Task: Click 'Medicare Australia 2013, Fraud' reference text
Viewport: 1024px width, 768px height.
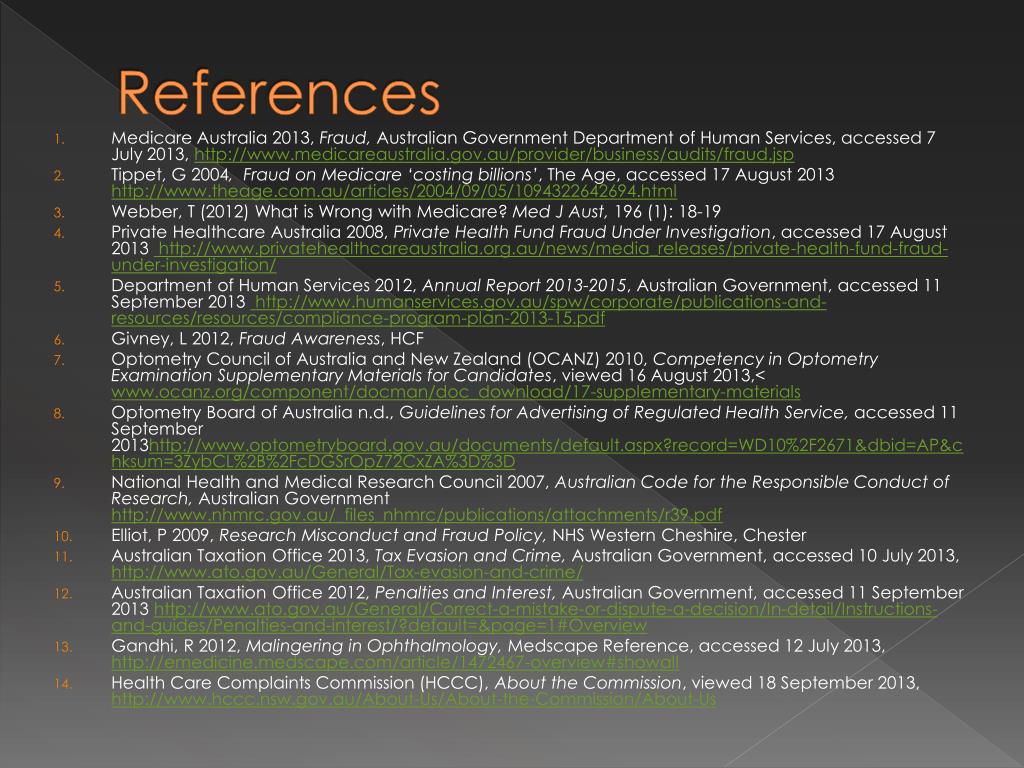Action: (240, 138)
